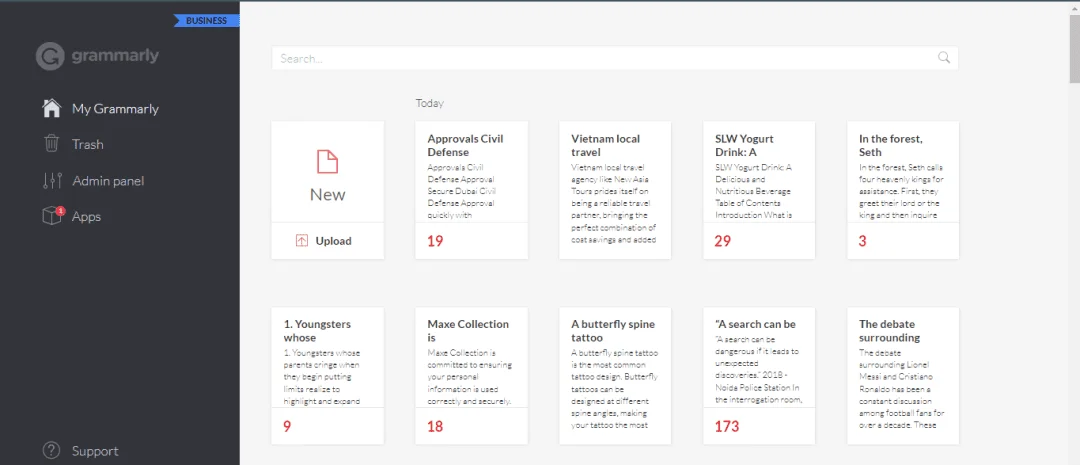Open Admin panel sliders icon
This screenshot has height=465, width=1080.
click(52, 180)
